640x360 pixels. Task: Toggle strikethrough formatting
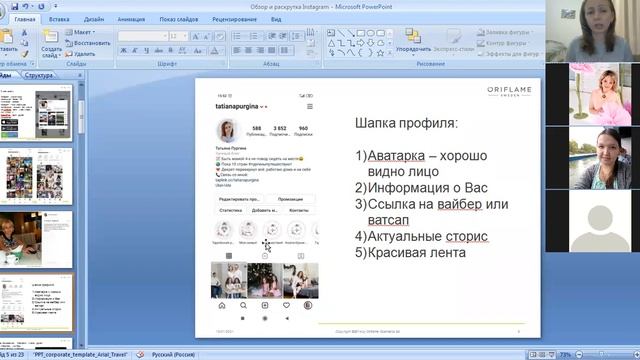(159, 51)
